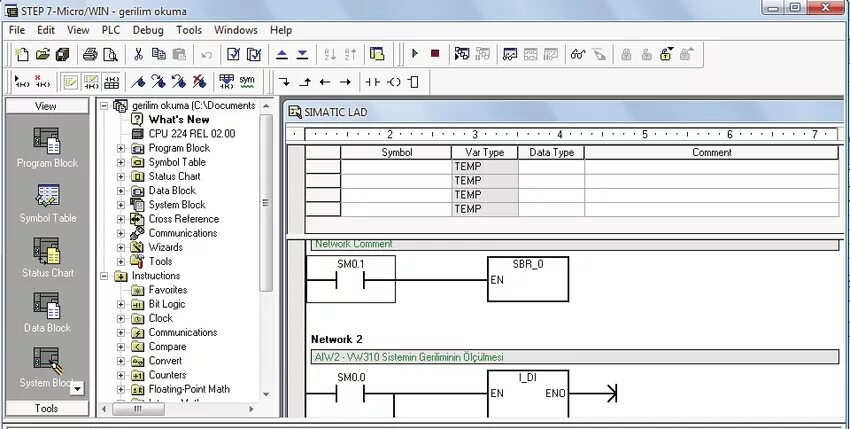The image size is (850, 429).
Task: Toggle the symbol information table icon
Action: coord(111,82)
